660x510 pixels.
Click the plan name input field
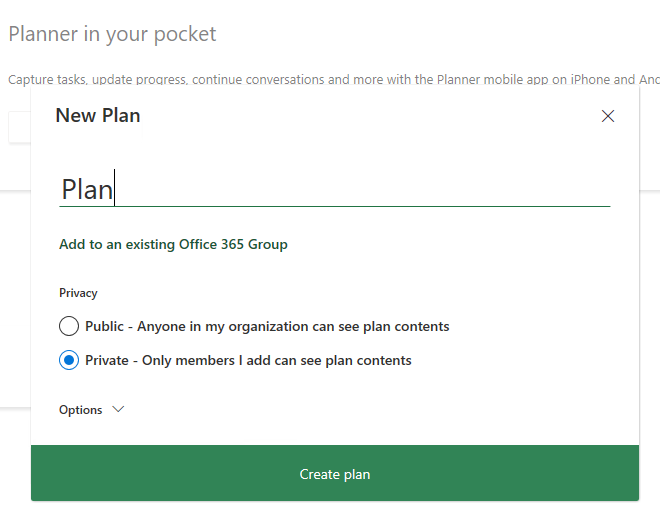pyautogui.click(x=335, y=189)
